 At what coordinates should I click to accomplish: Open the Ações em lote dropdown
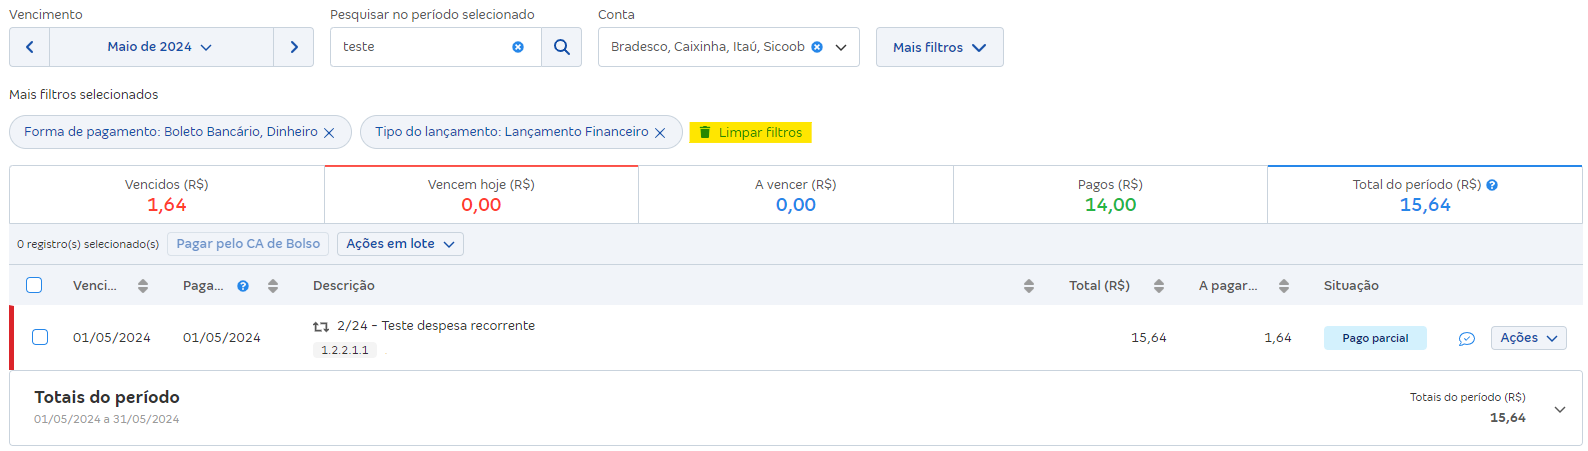click(x=400, y=244)
